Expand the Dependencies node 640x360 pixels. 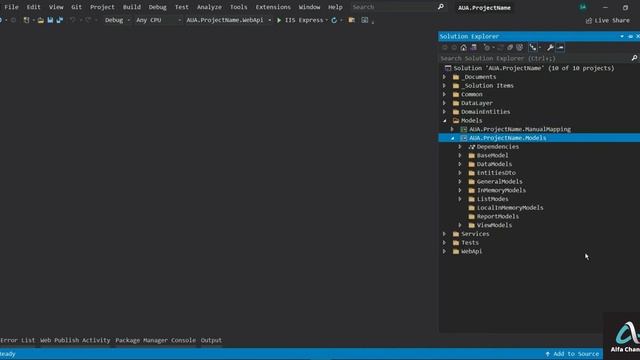click(460, 147)
